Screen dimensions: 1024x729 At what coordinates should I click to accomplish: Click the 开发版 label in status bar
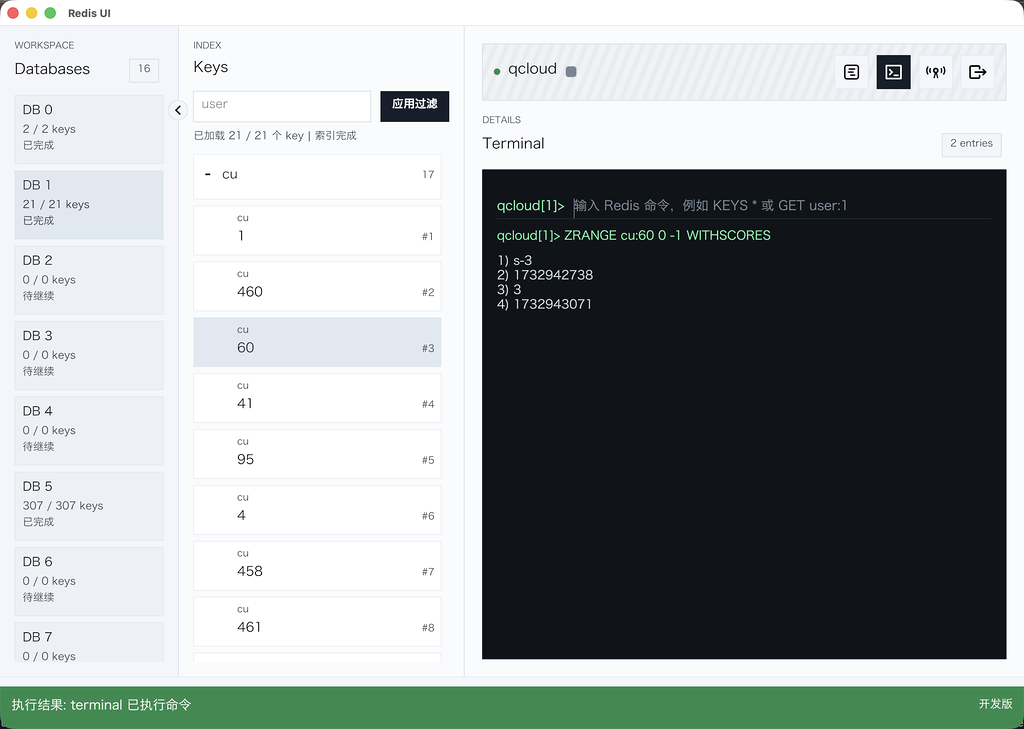(995, 705)
